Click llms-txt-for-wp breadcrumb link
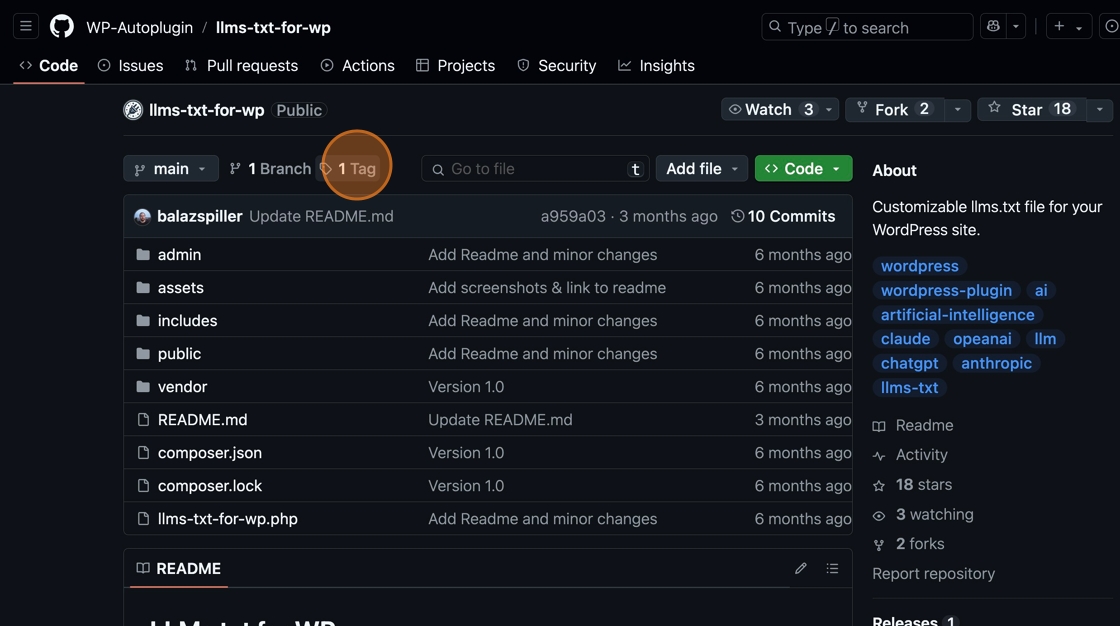Screen dimensions: 1120x626 [x=273, y=27]
